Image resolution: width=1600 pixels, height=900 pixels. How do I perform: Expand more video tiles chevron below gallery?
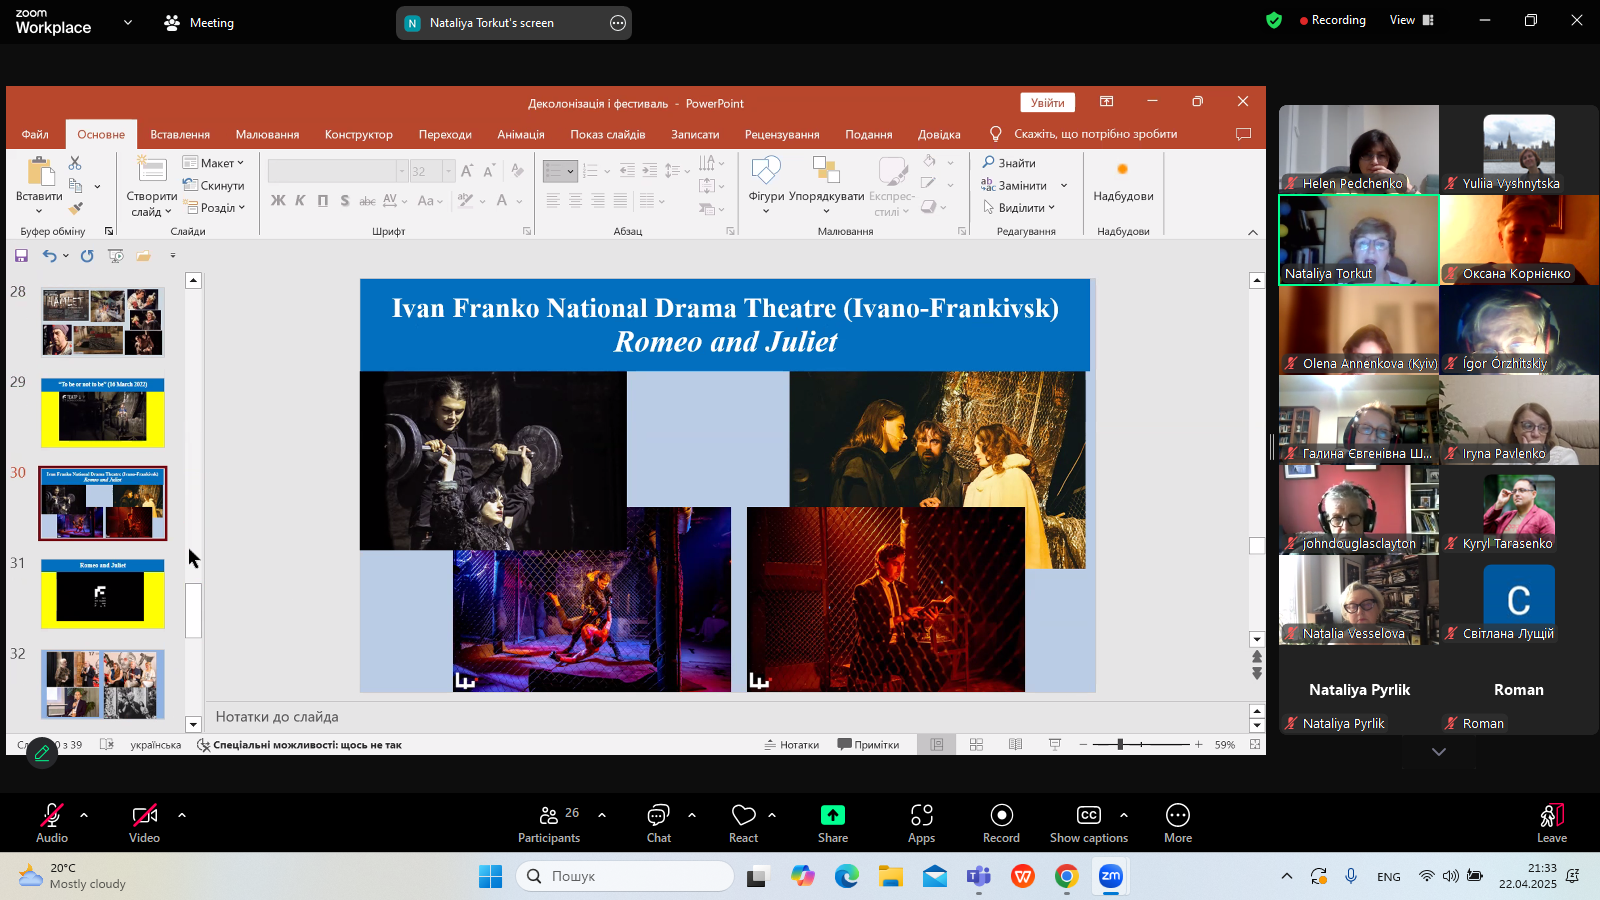[1438, 752]
